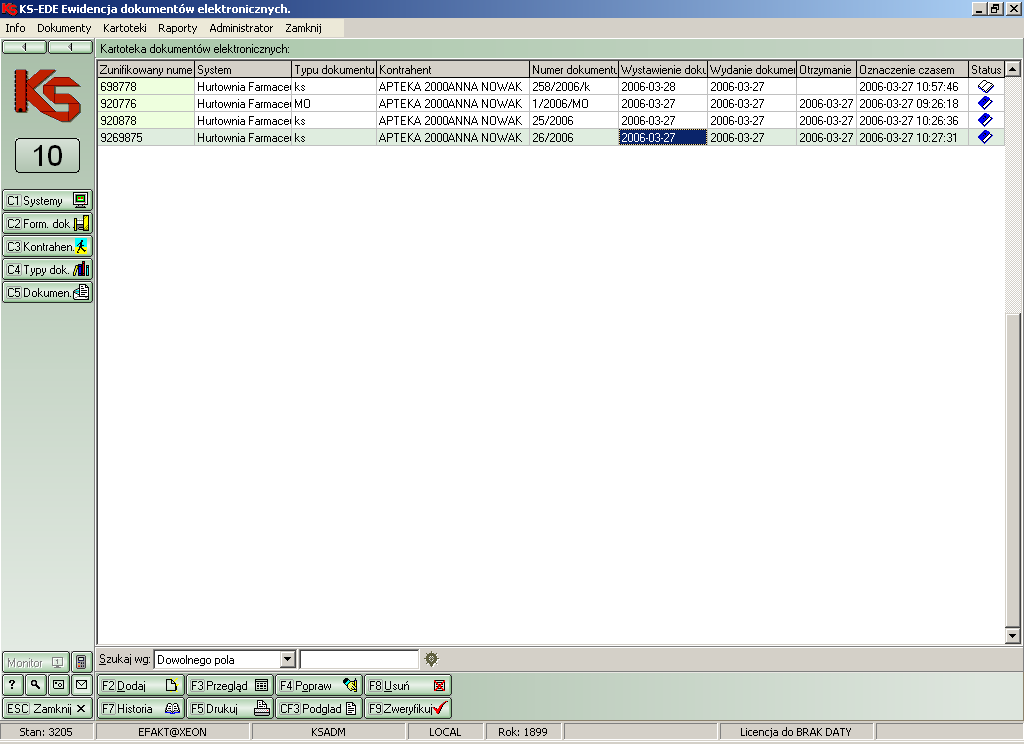1024x744 pixels.
Task: Open the C4 Typy dok. card file
Action: 47,269
